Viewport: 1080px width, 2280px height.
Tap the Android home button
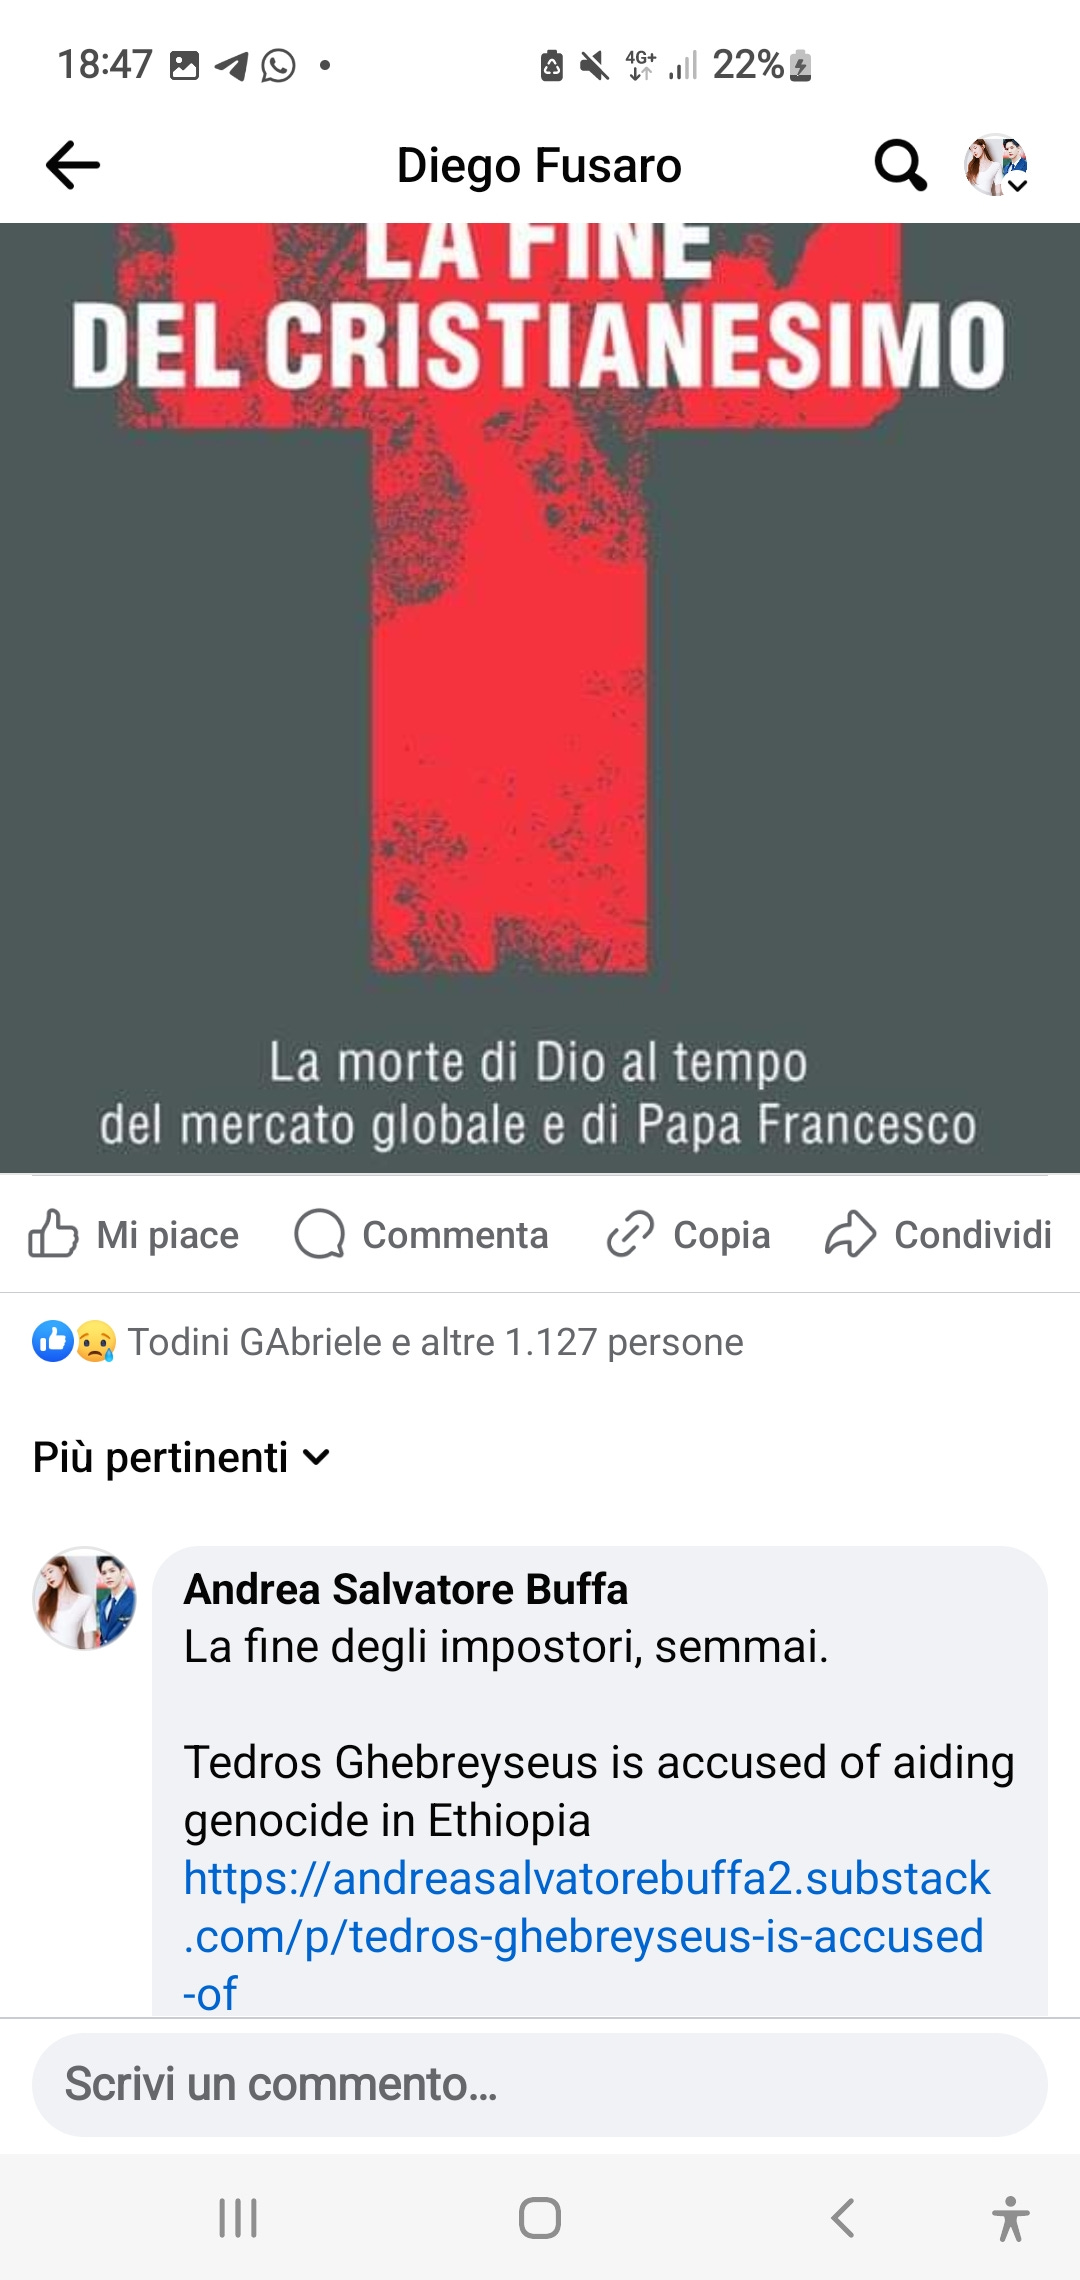[540, 2218]
